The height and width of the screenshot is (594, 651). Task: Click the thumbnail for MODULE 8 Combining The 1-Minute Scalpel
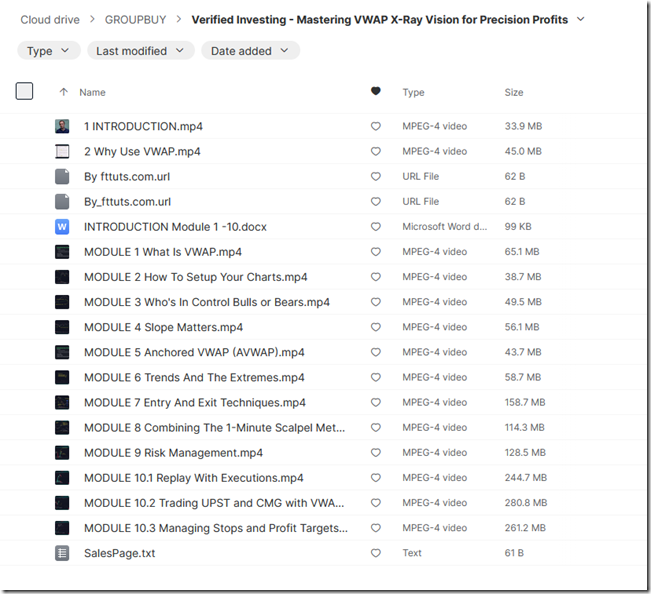[x=62, y=428]
